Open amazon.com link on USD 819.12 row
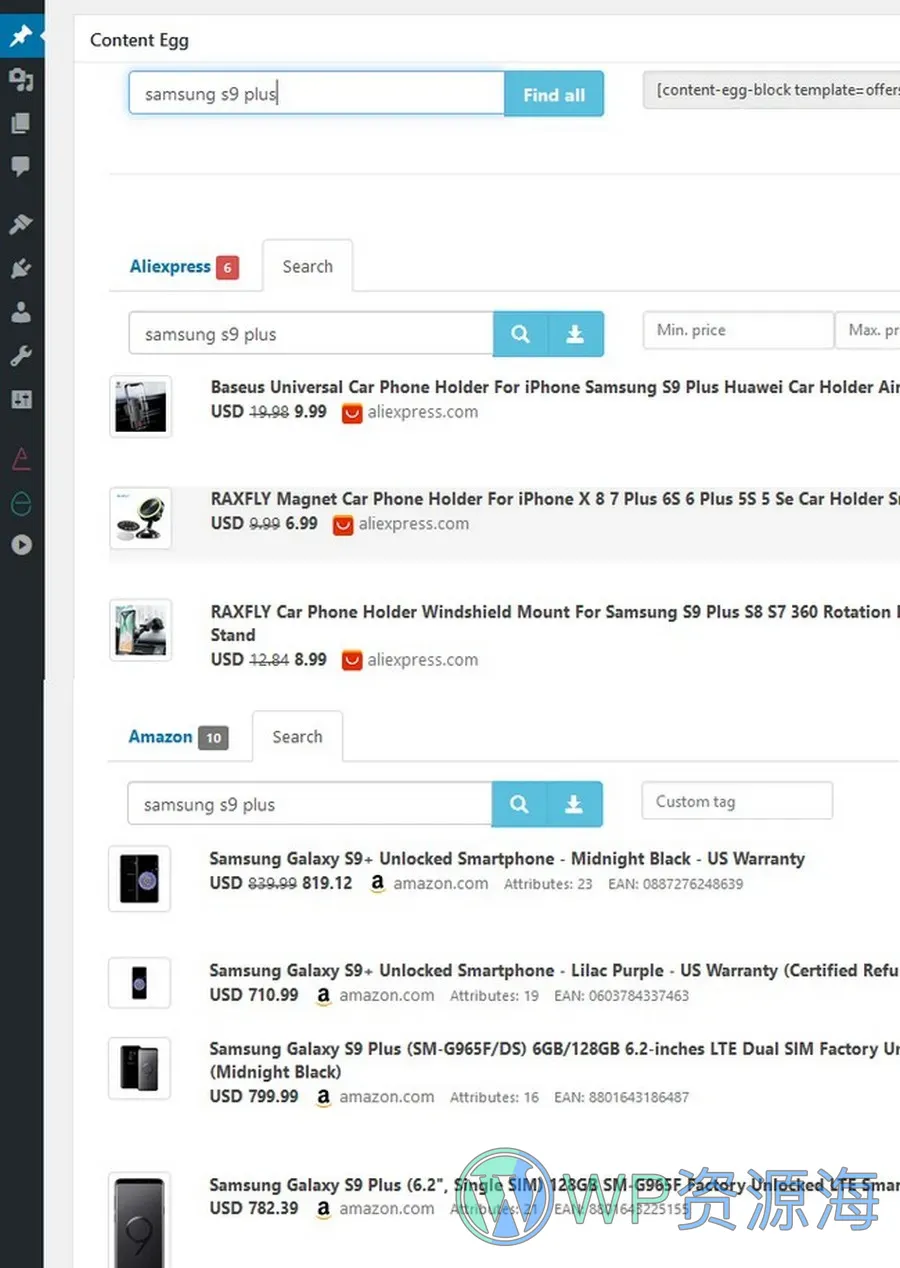The height and width of the screenshot is (1268, 900). click(x=441, y=884)
